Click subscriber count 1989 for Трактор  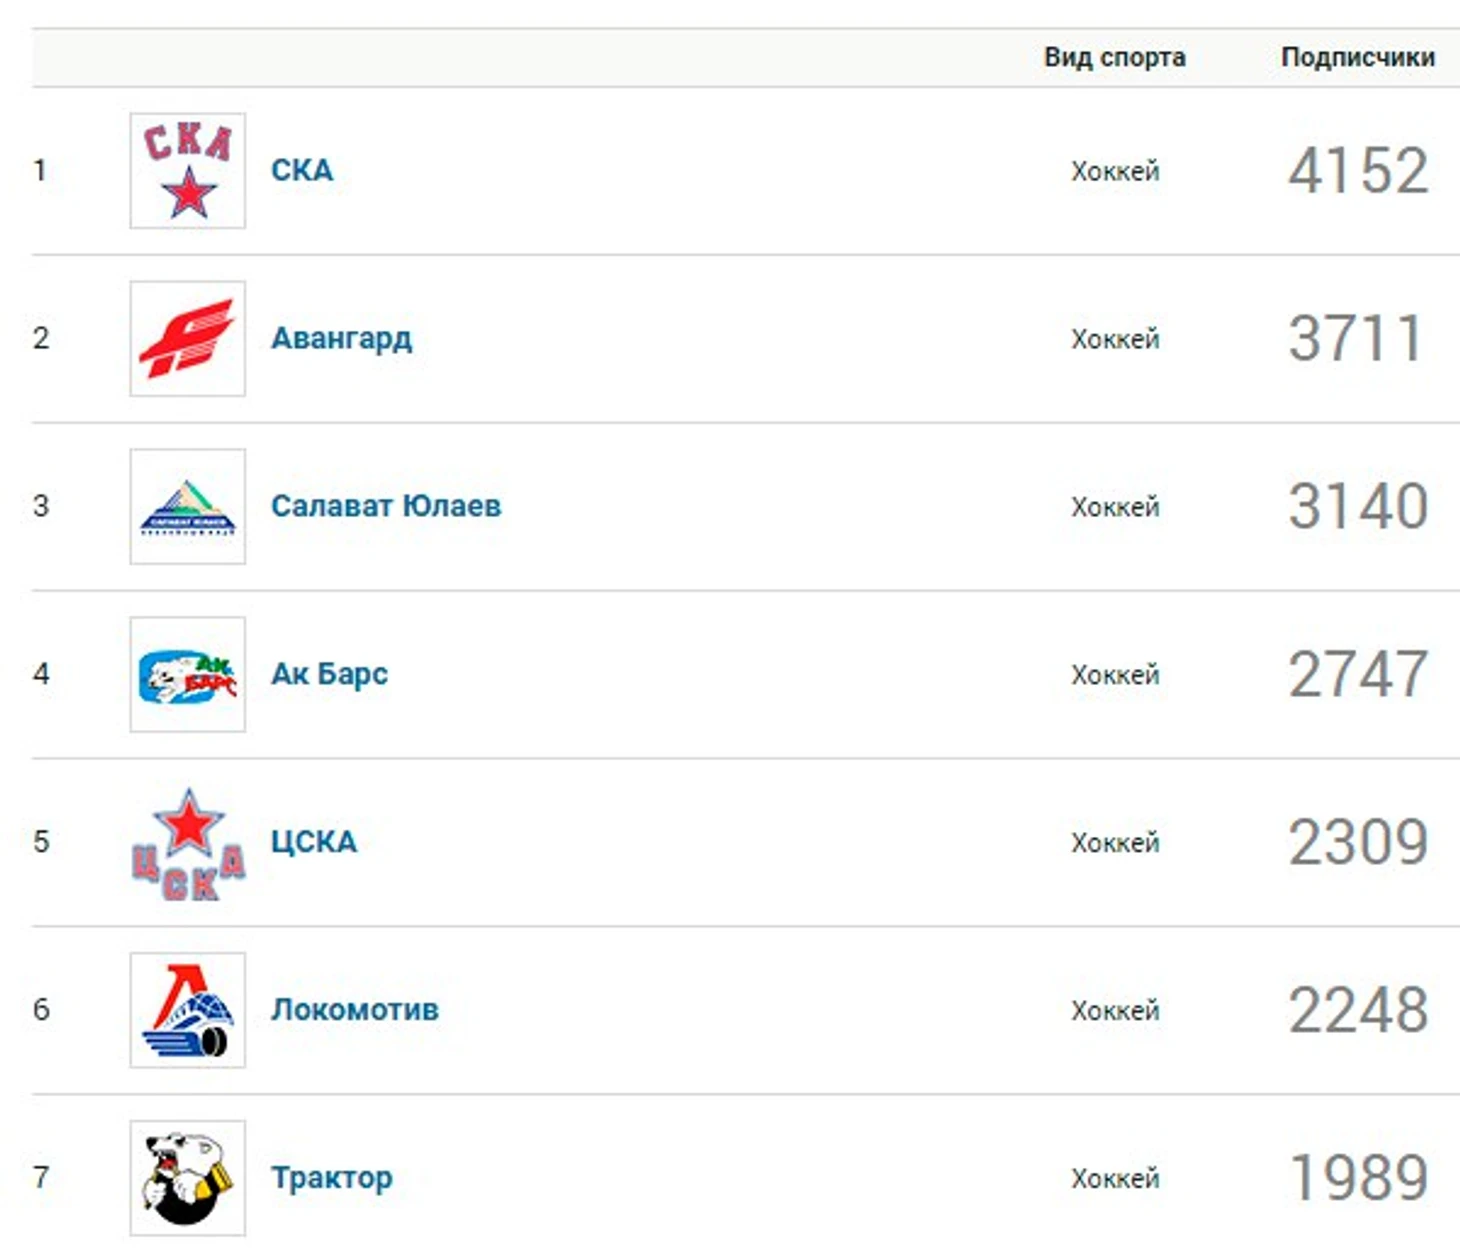(1358, 1178)
